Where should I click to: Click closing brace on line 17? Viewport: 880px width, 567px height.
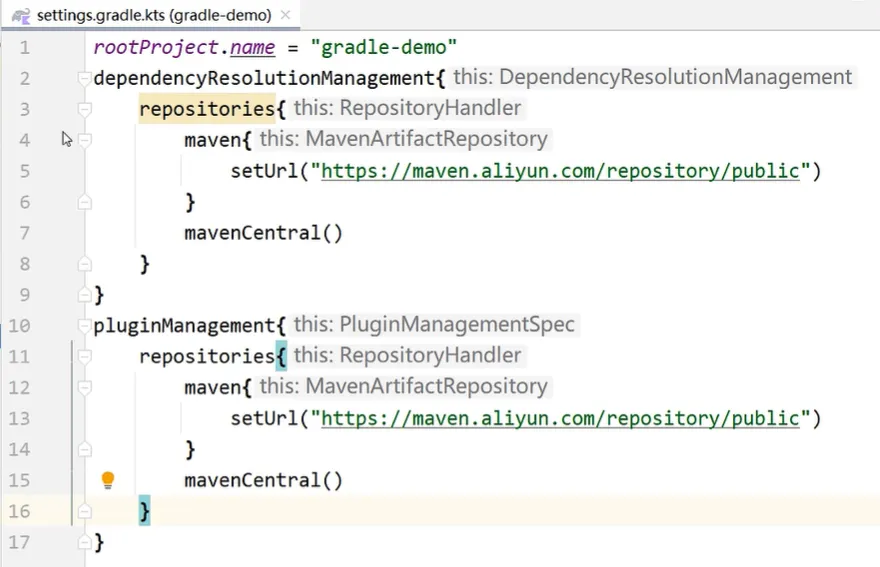[99, 542]
